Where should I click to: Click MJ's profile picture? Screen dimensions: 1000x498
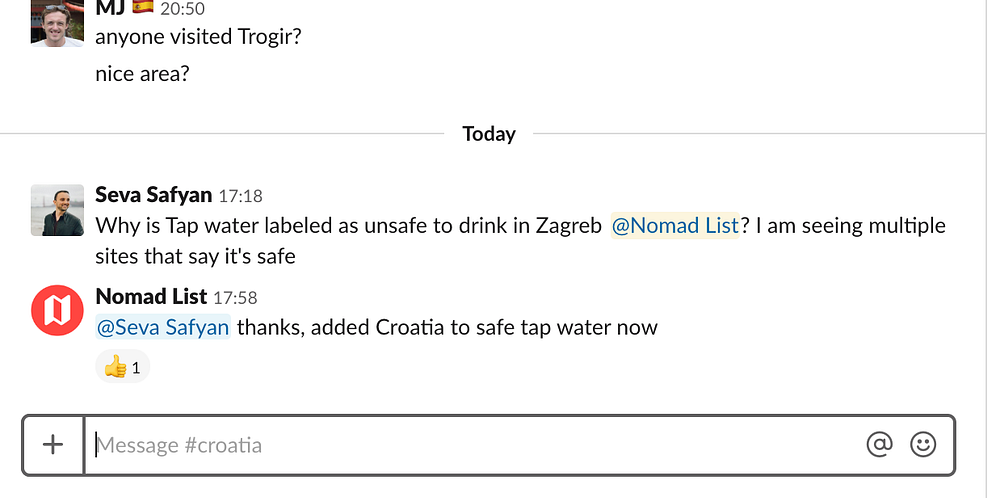tap(57, 22)
